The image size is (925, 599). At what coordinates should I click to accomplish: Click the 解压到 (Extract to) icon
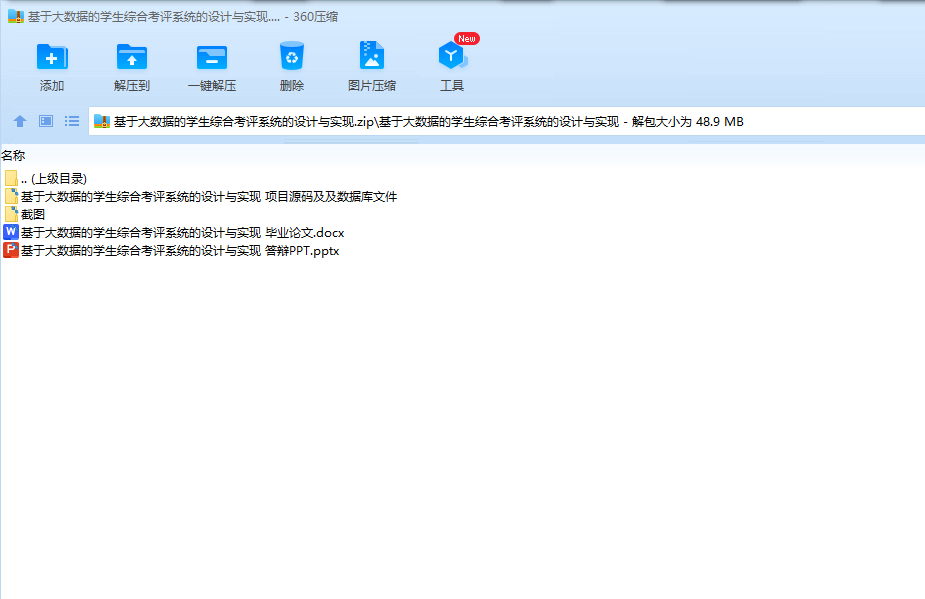coord(132,57)
